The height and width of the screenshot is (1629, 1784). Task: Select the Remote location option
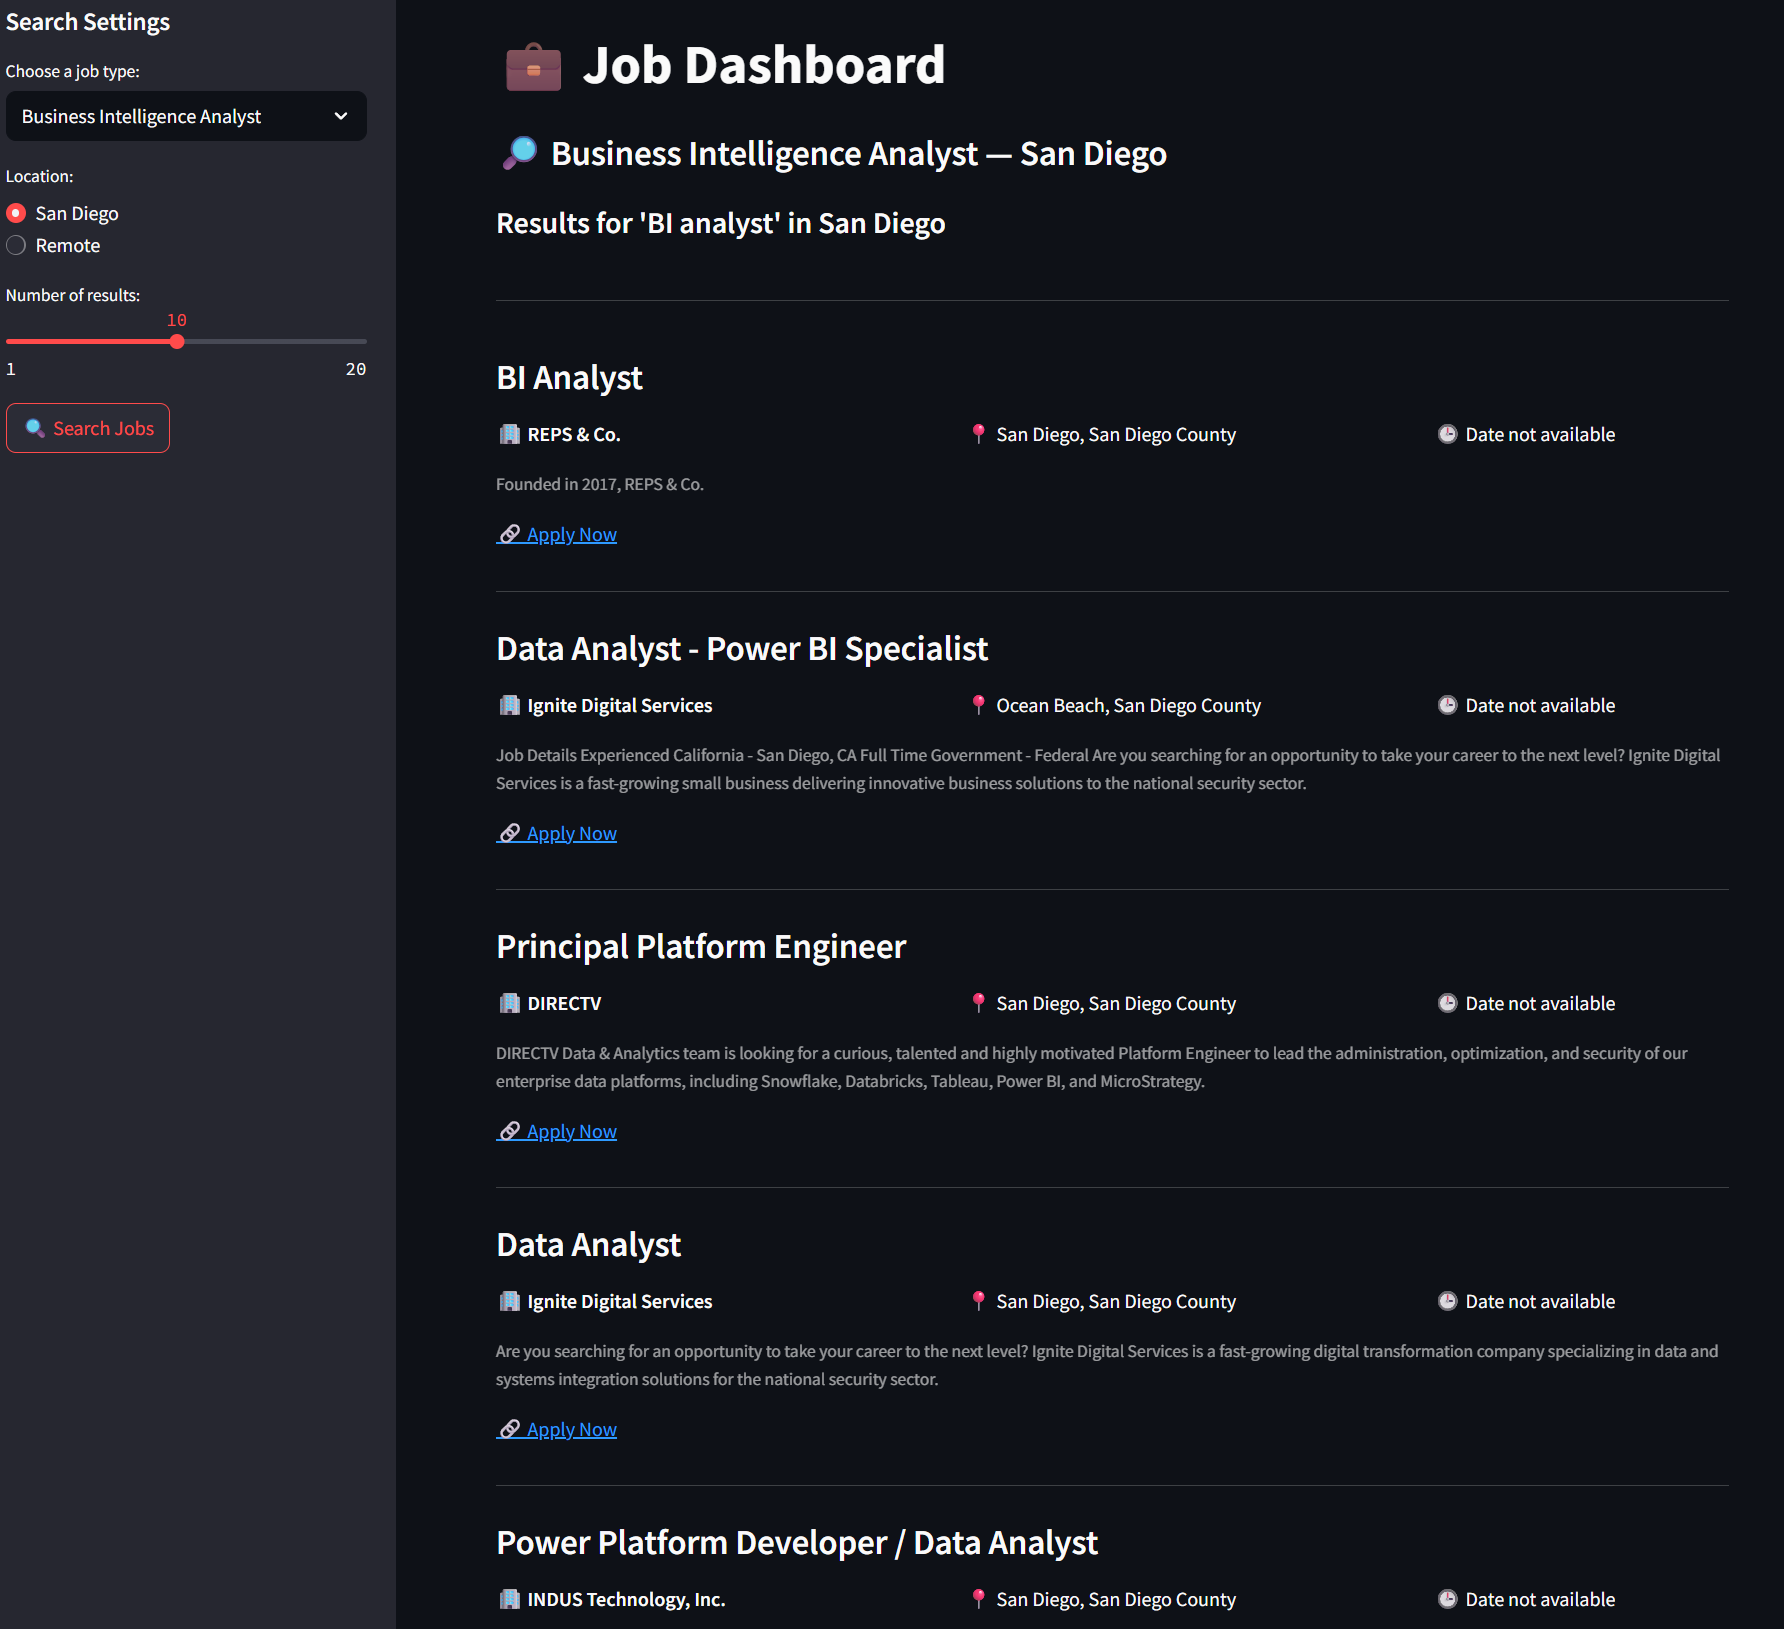click(16, 245)
